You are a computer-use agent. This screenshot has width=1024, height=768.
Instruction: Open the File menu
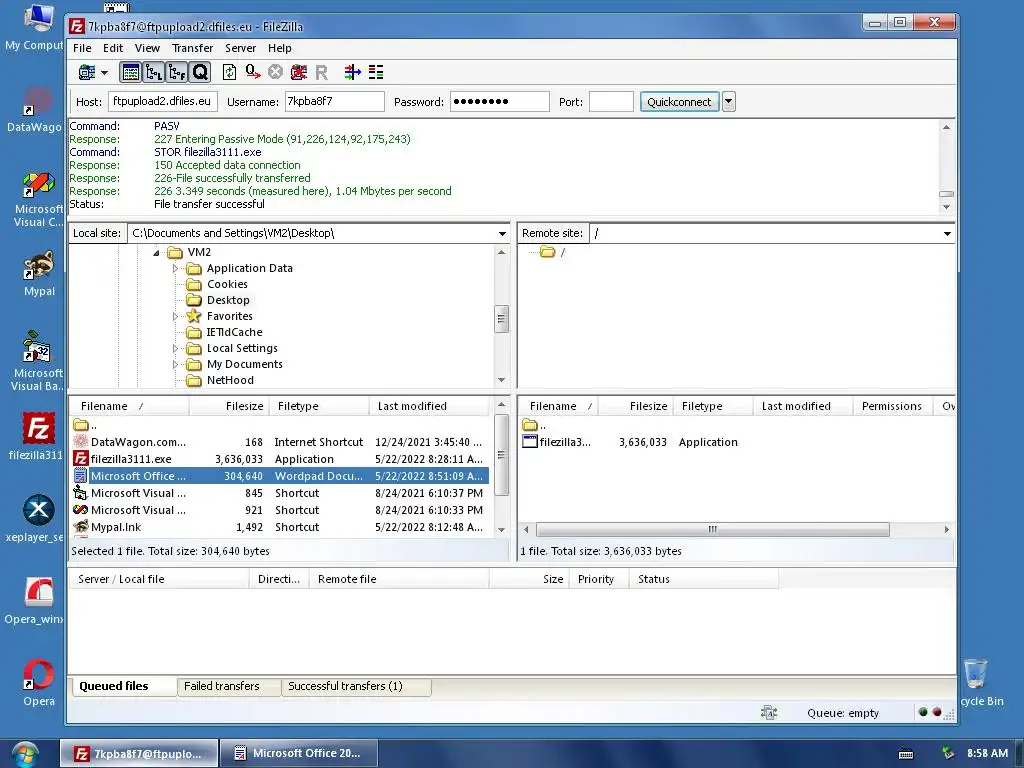(82, 48)
